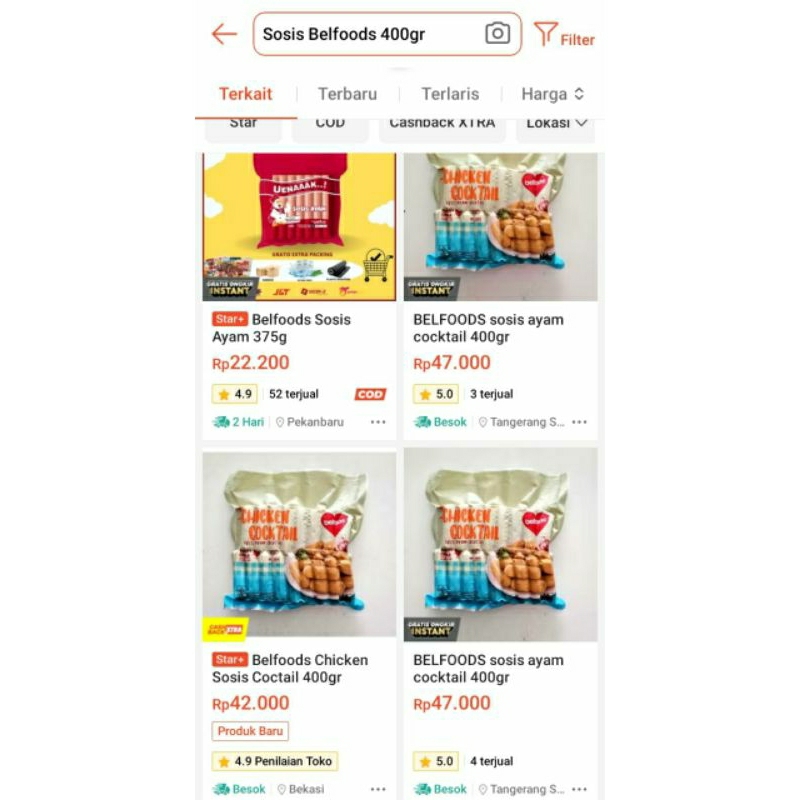Click the COD badge on Sosis Ayam listing
Image resolution: width=800 pixels, height=800 pixels.
click(370, 394)
